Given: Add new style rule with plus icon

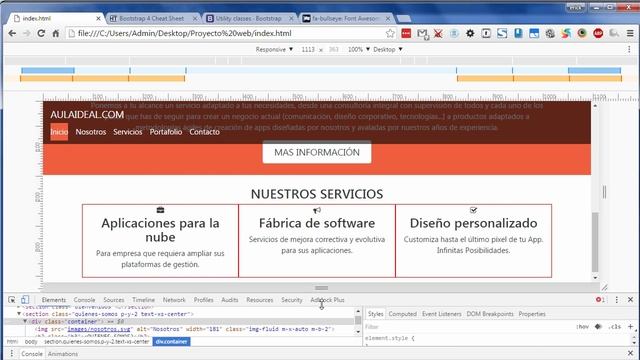Looking at the screenshot, I should coord(630,327).
